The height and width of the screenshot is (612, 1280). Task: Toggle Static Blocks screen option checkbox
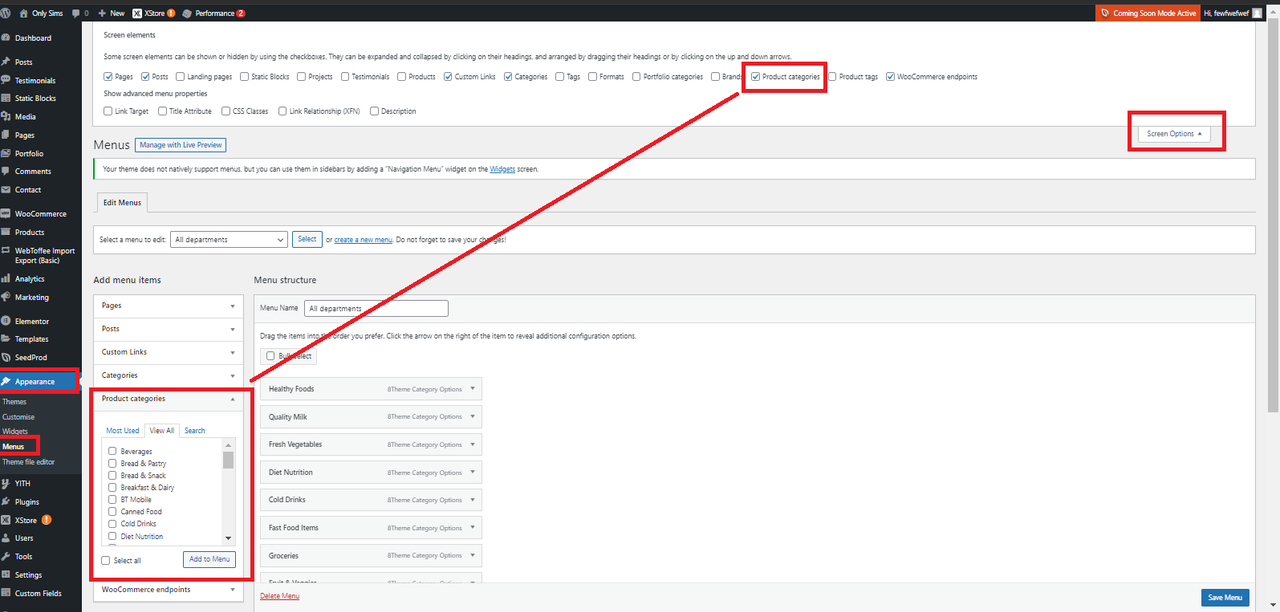[x=243, y=77]
